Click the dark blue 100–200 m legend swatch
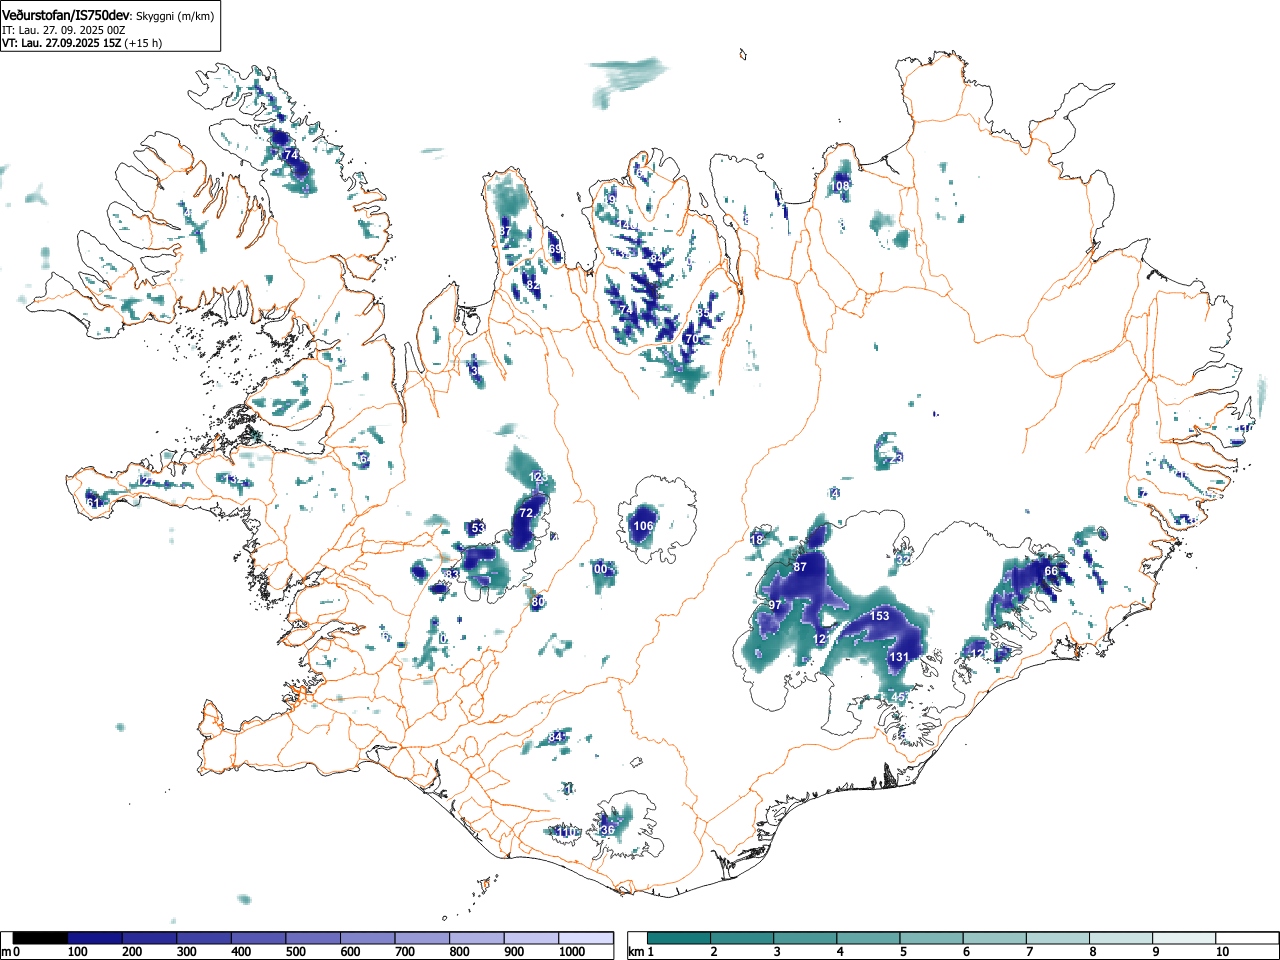Screen dimensions: 1280x960 point(95,938)
